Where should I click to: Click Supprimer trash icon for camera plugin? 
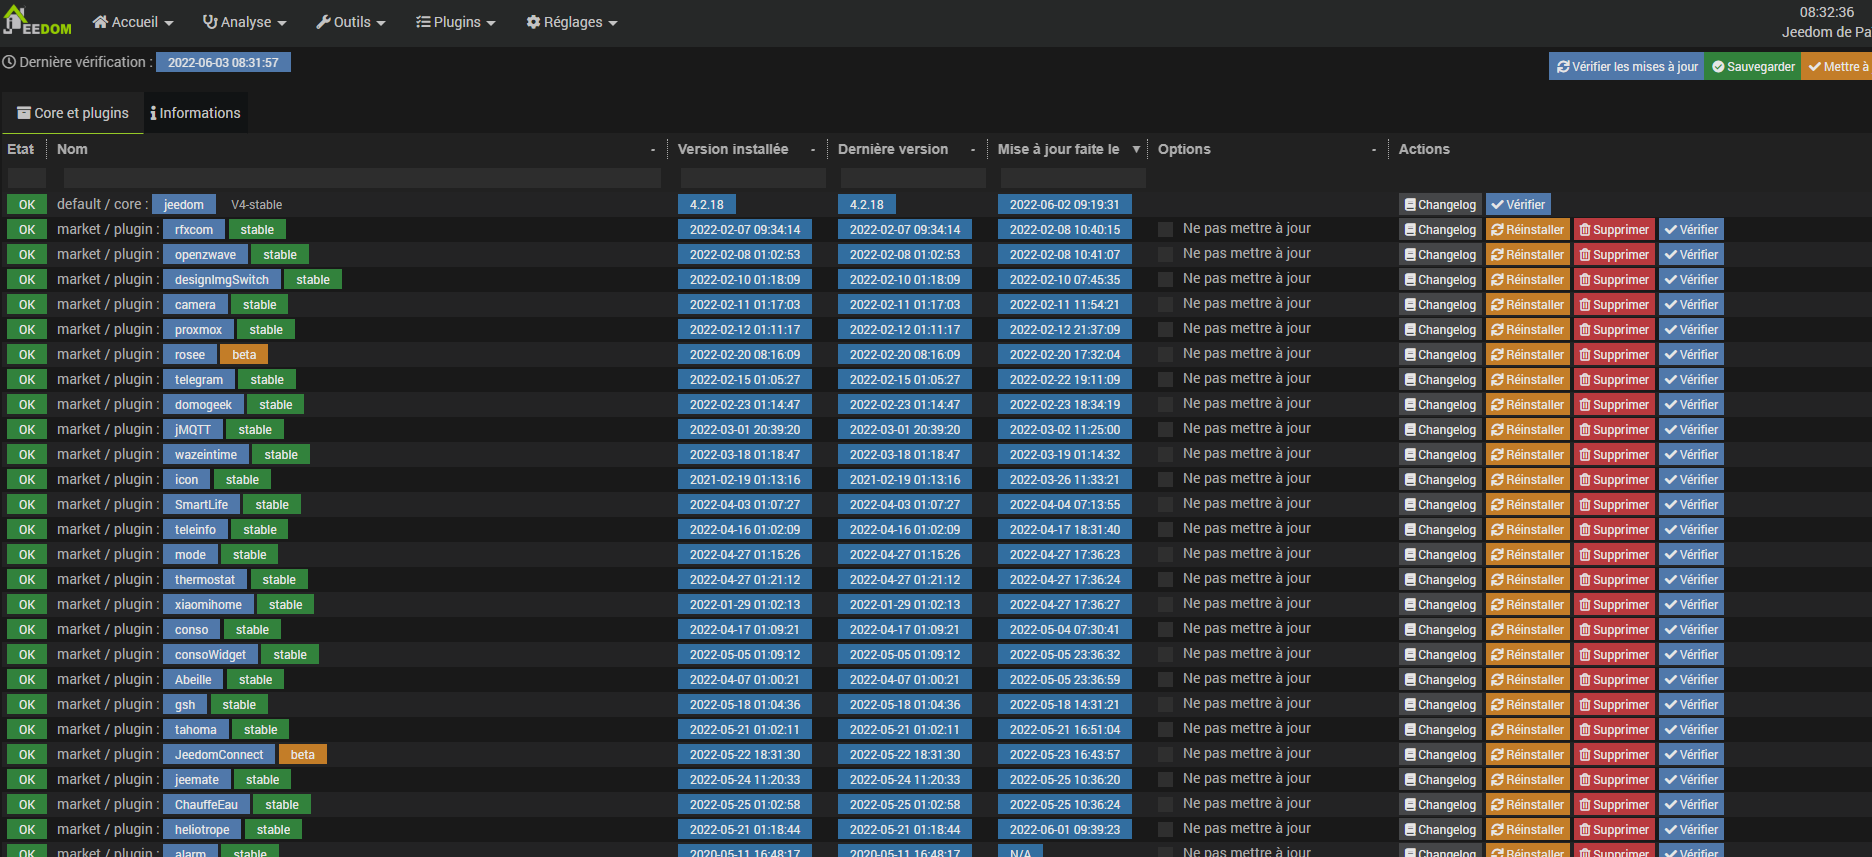(x=1585, y=305)
